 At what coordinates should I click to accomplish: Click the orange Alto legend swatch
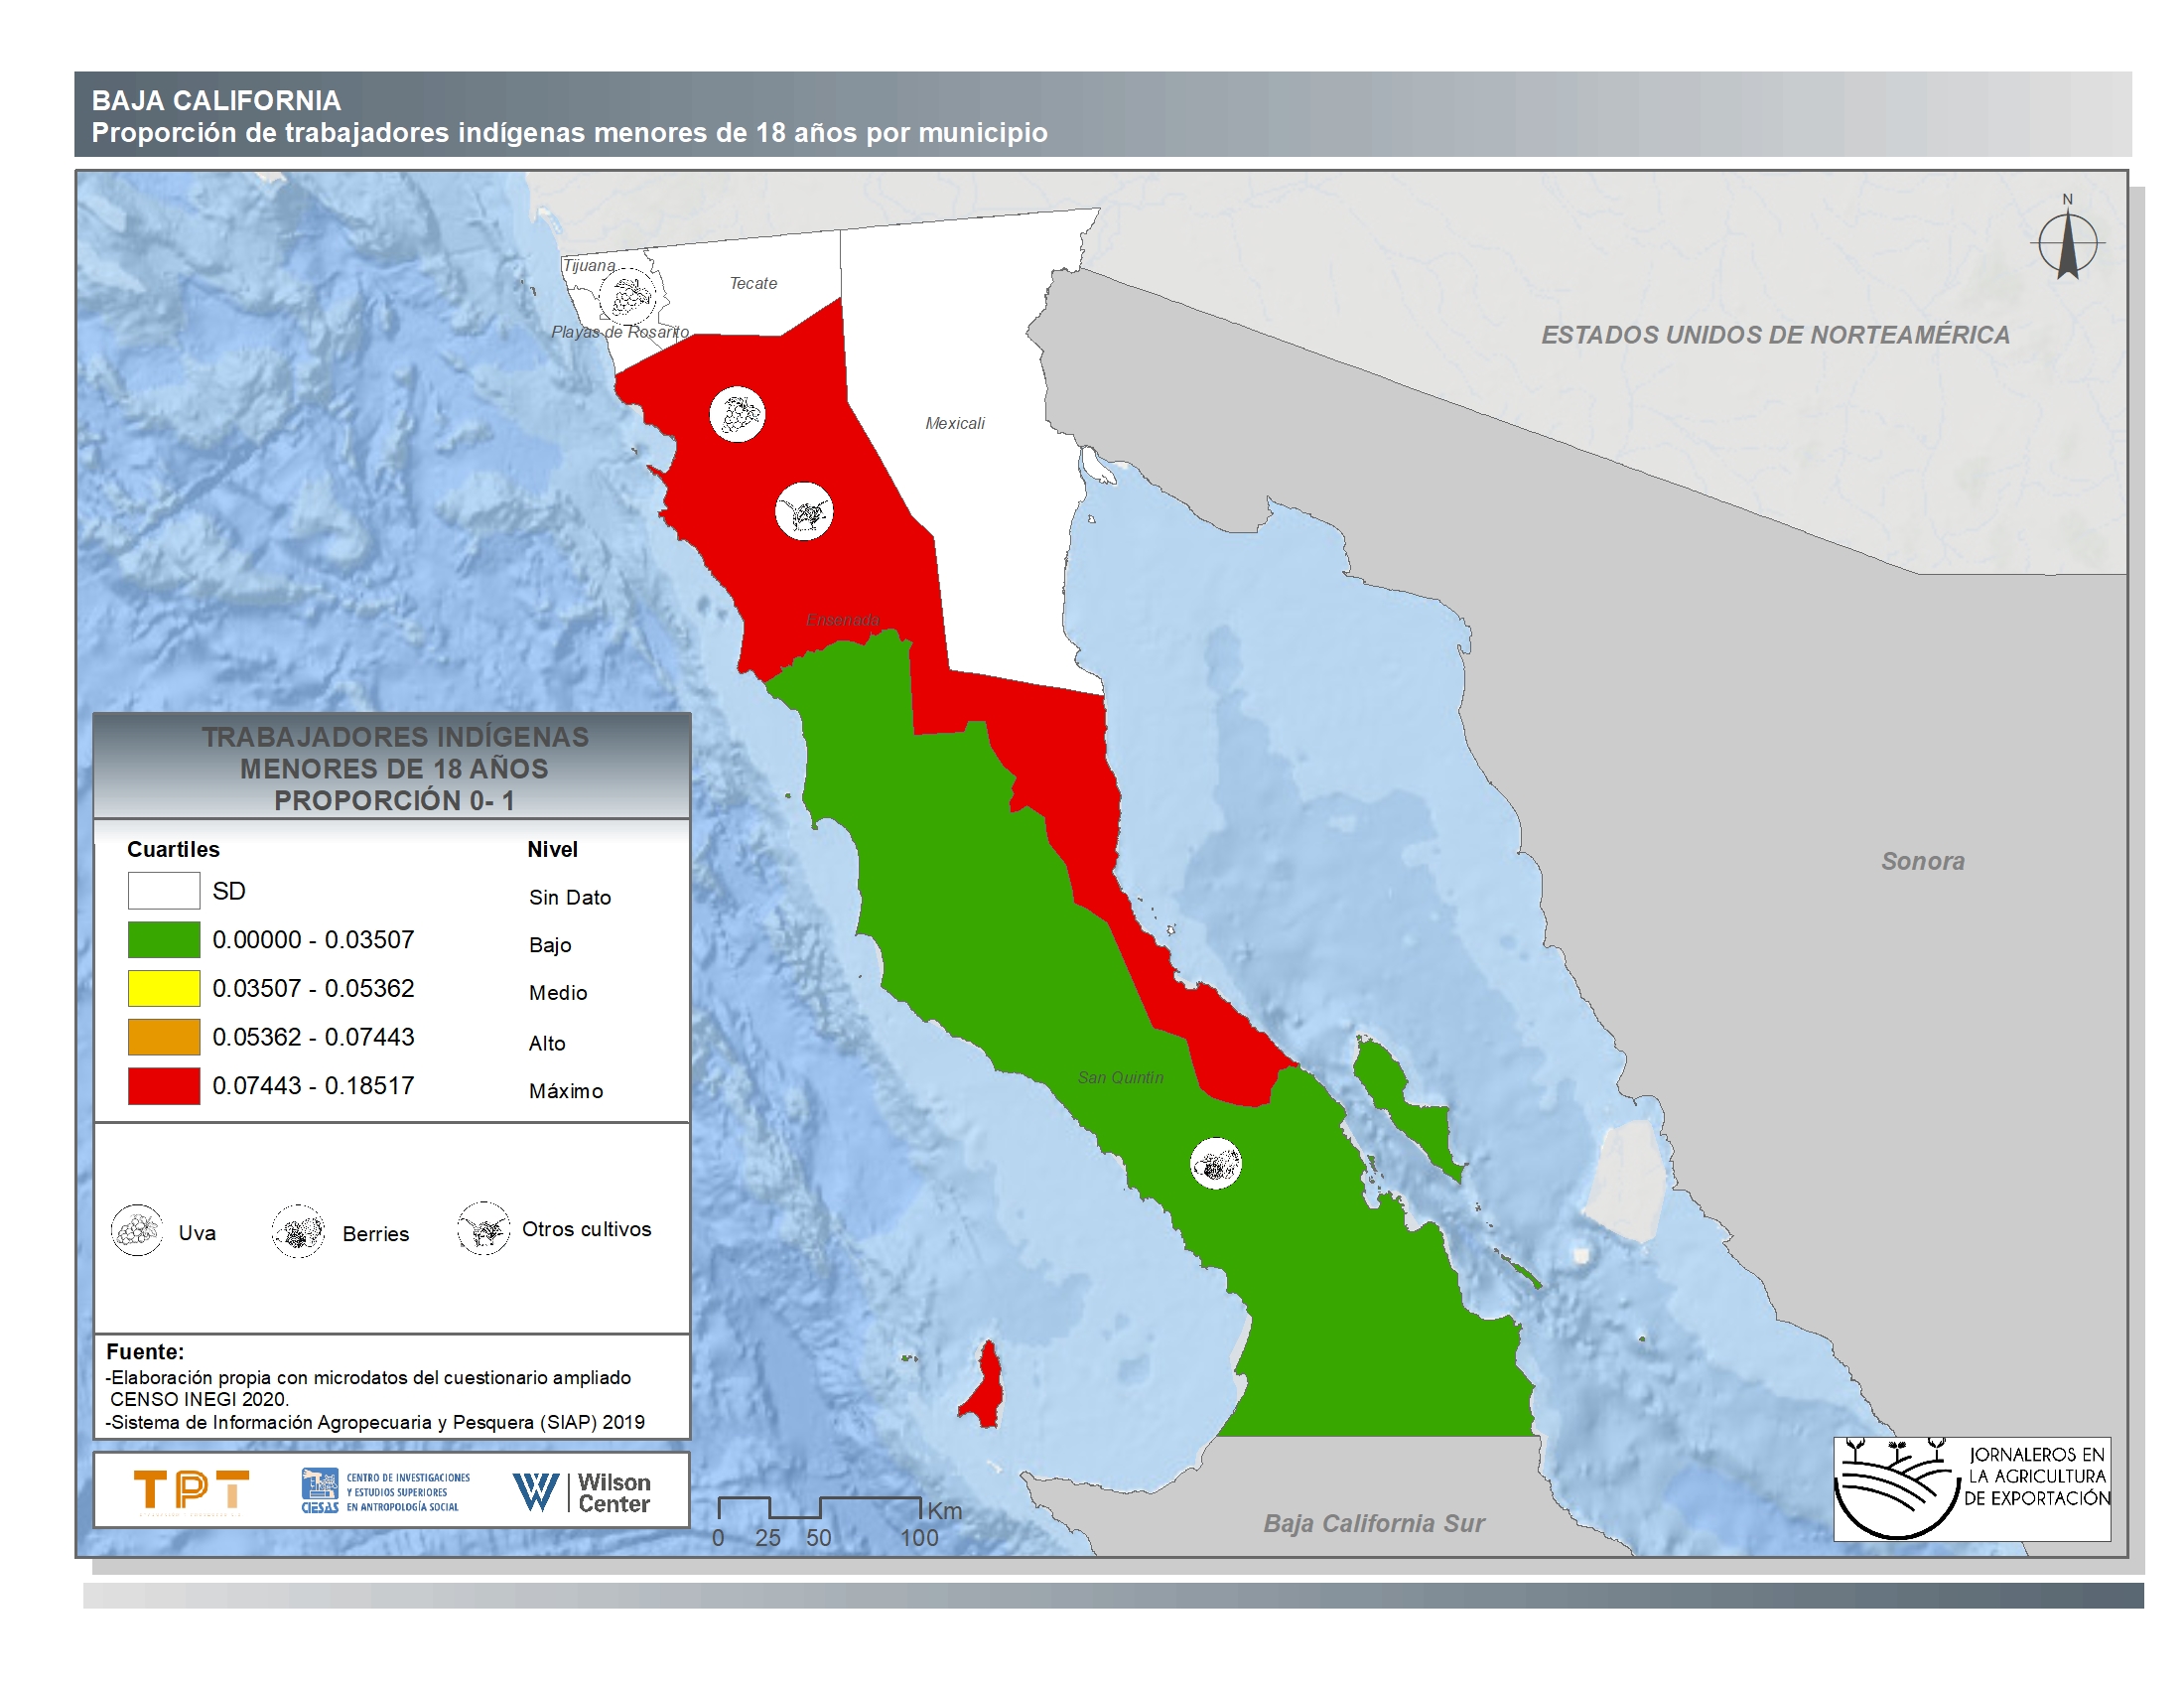164,1037
